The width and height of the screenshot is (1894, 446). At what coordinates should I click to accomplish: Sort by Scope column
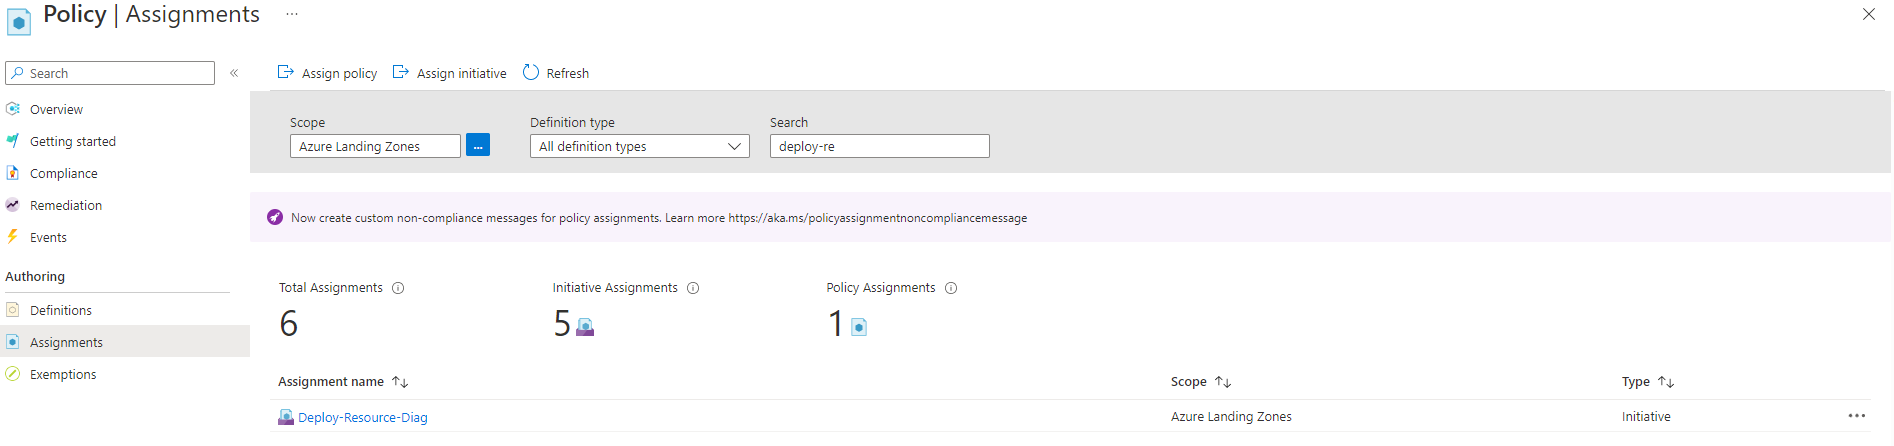[x=1201, y=382]
